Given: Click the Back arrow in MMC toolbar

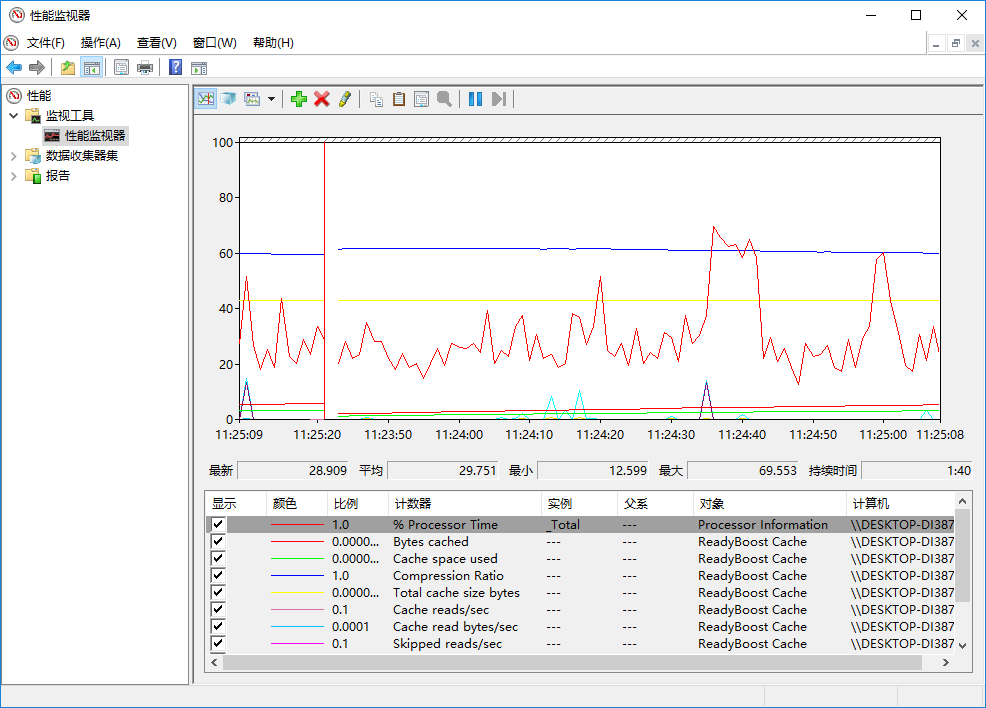Looking at the screenshot, I should (14, 67).
